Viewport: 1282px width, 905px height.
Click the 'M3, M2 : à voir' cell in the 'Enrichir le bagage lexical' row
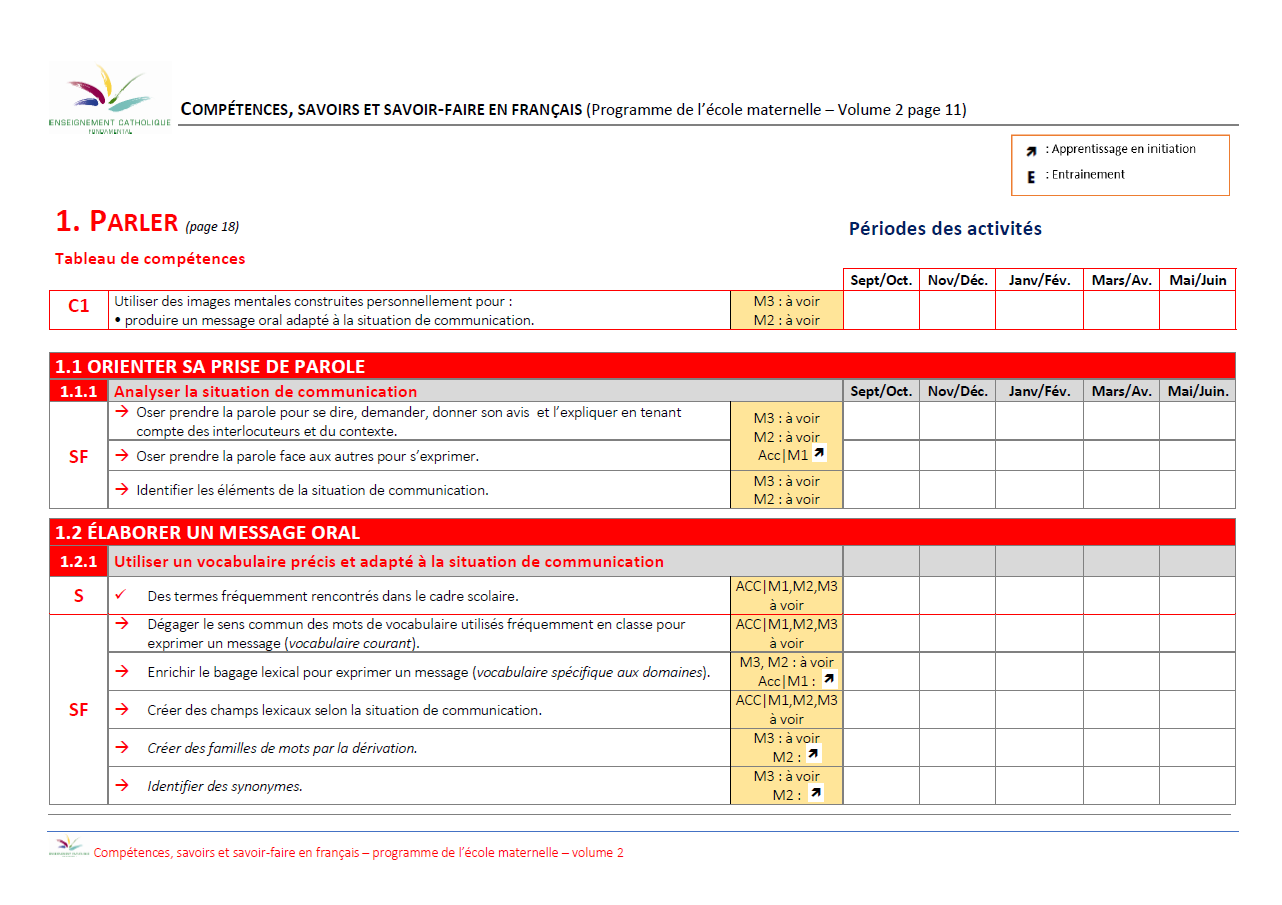(787, 672)
